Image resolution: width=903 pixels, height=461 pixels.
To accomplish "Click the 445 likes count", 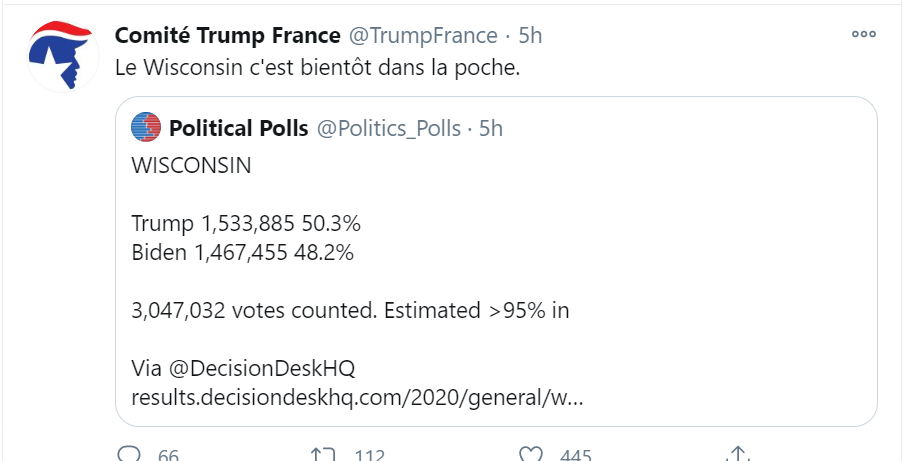I will [576, 456].
